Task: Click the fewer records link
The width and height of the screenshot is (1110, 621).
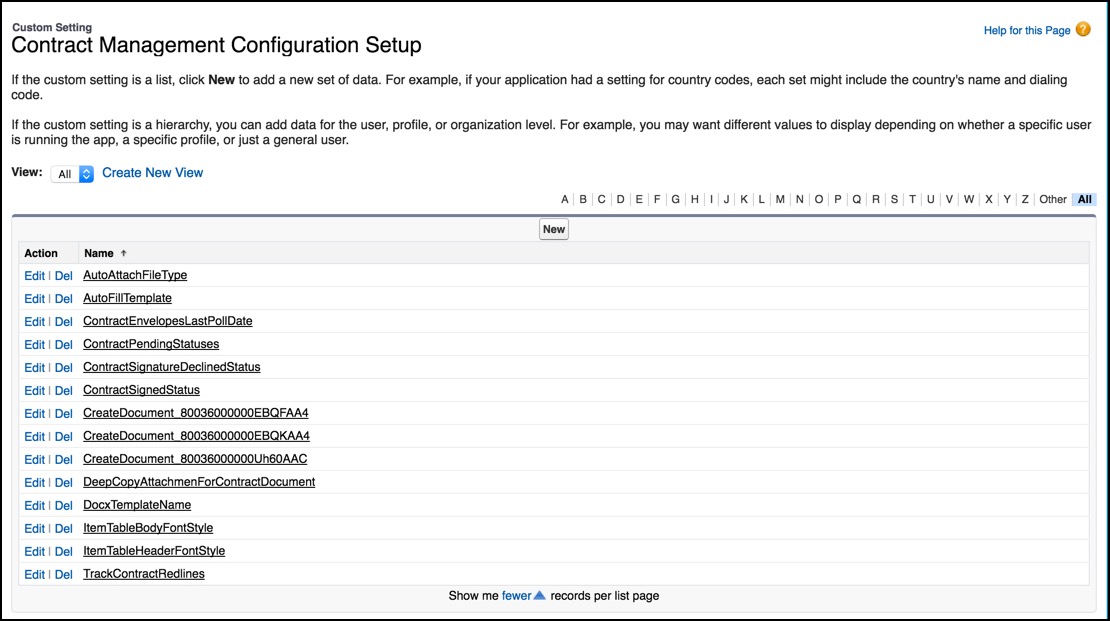Action: tap(516, 596)
